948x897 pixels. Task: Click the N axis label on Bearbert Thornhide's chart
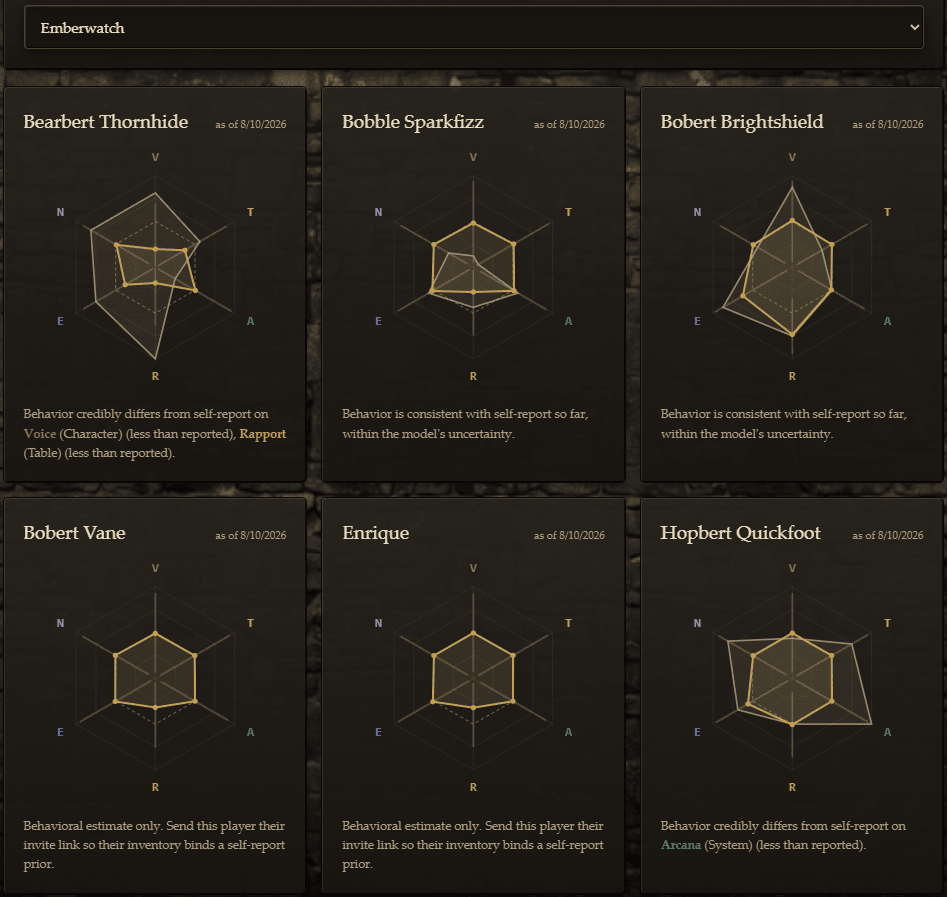[60, 212]
